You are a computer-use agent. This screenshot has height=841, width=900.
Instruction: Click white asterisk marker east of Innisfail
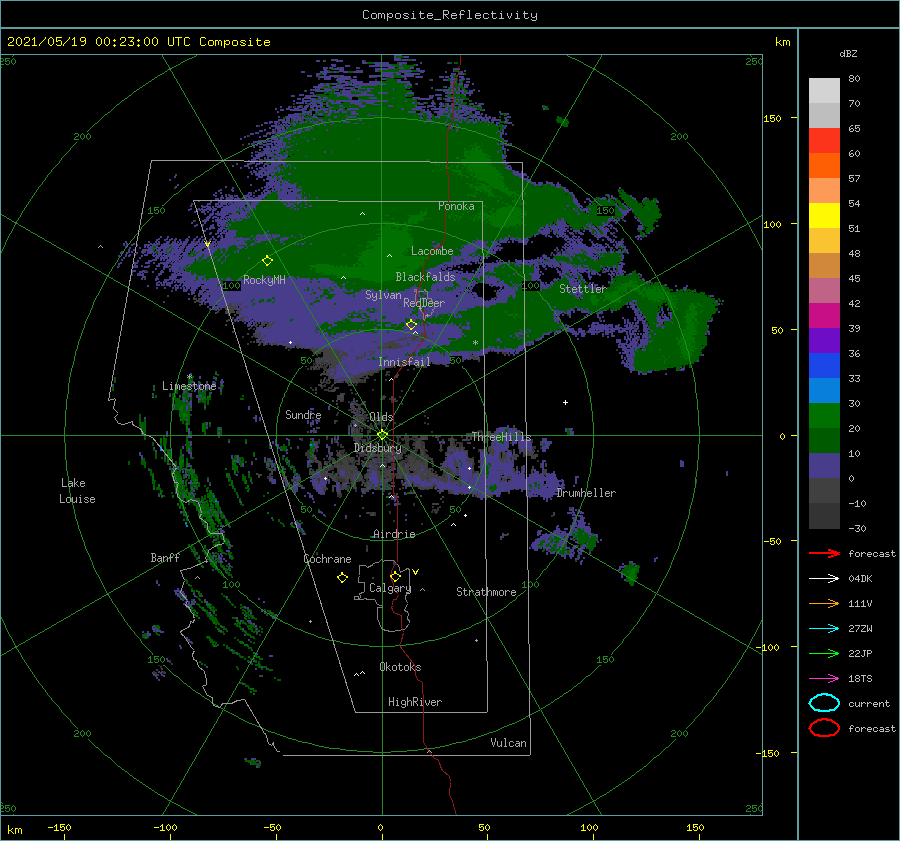(x=475, y=343)
